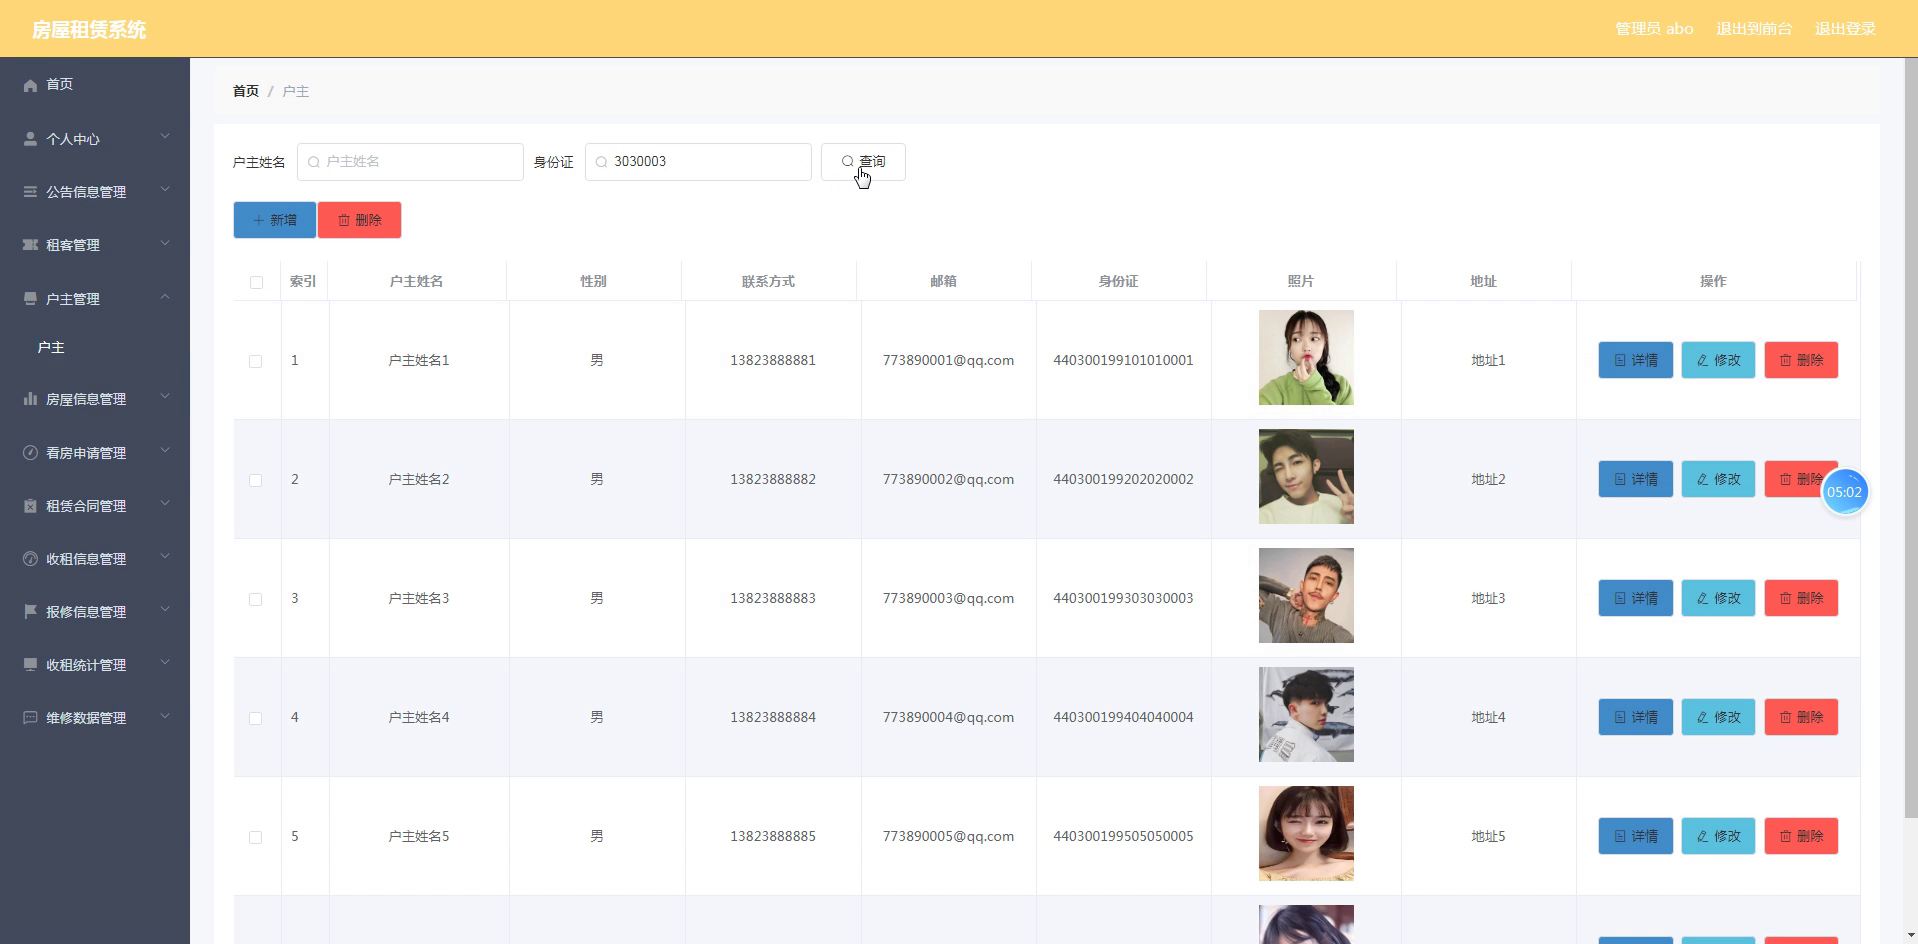Viewport: 1918px width, 944px height.
Task: Click the floating 05:02 timer bubble
Action: (x=1844, y=492)
